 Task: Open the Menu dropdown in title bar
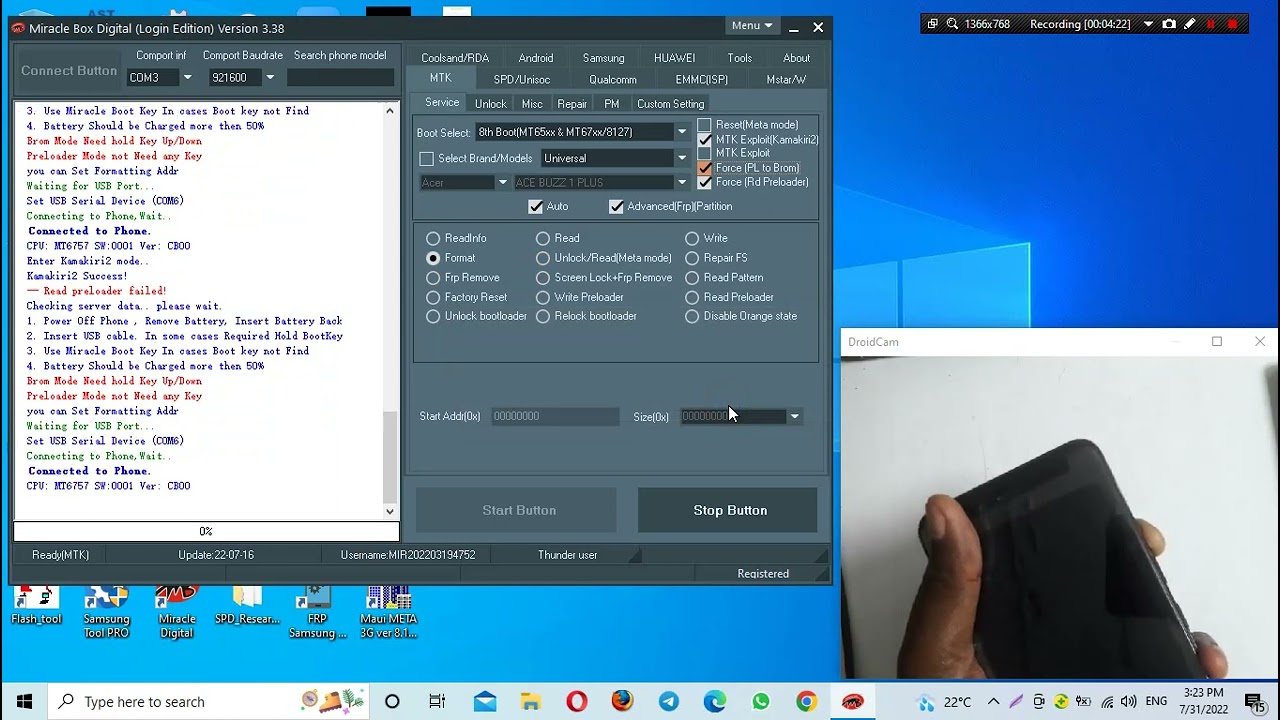[752, 26]
